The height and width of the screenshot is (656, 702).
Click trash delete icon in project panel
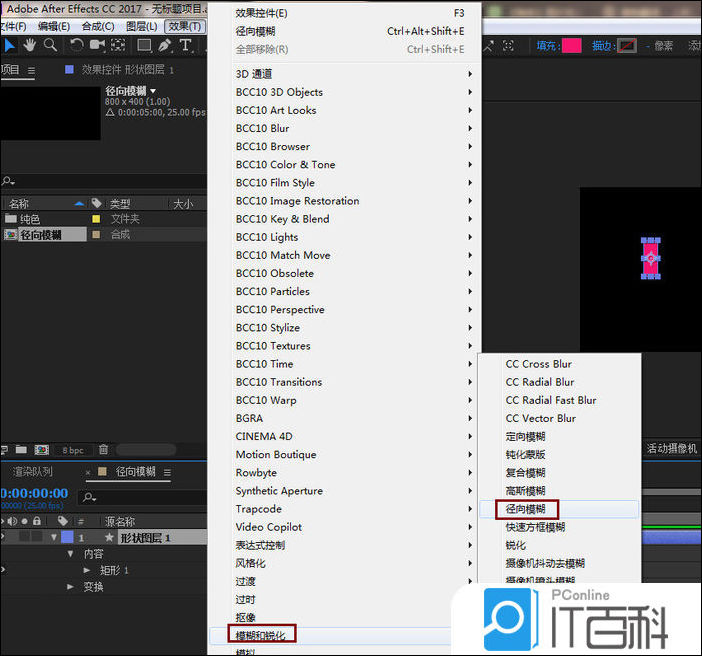(x=103, y=449)
